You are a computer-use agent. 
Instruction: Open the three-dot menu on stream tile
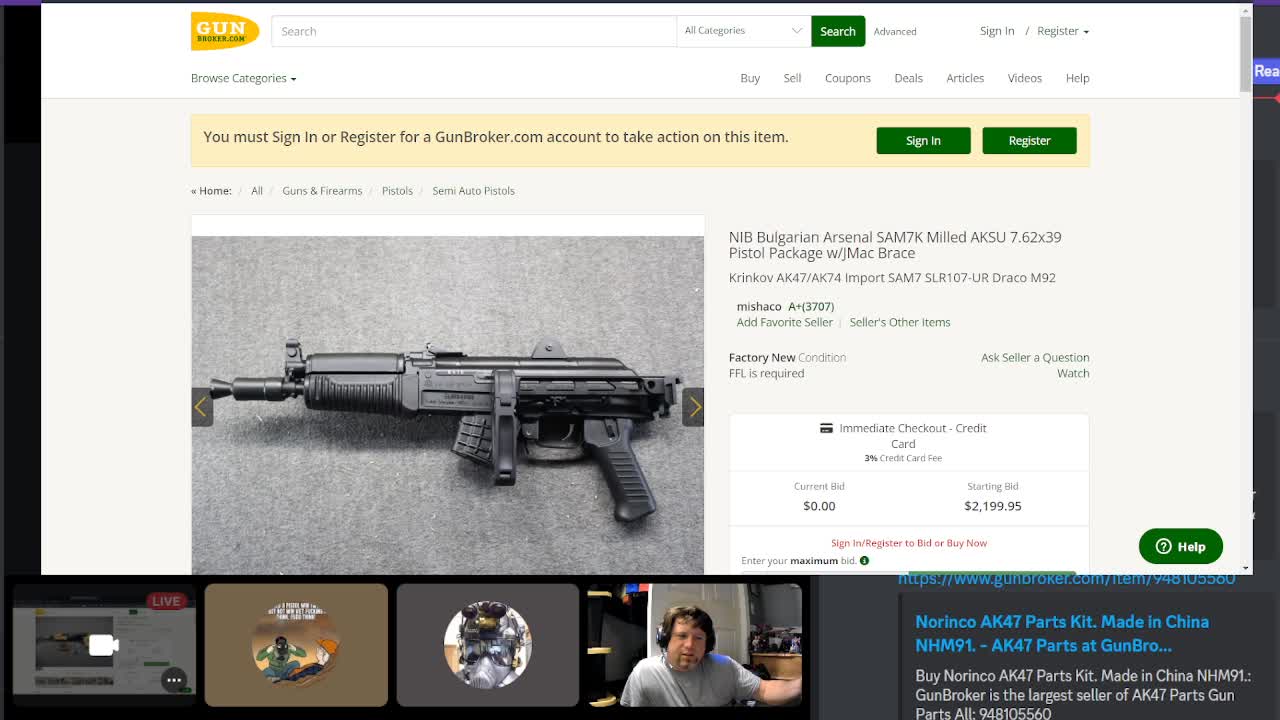point(174,680)
